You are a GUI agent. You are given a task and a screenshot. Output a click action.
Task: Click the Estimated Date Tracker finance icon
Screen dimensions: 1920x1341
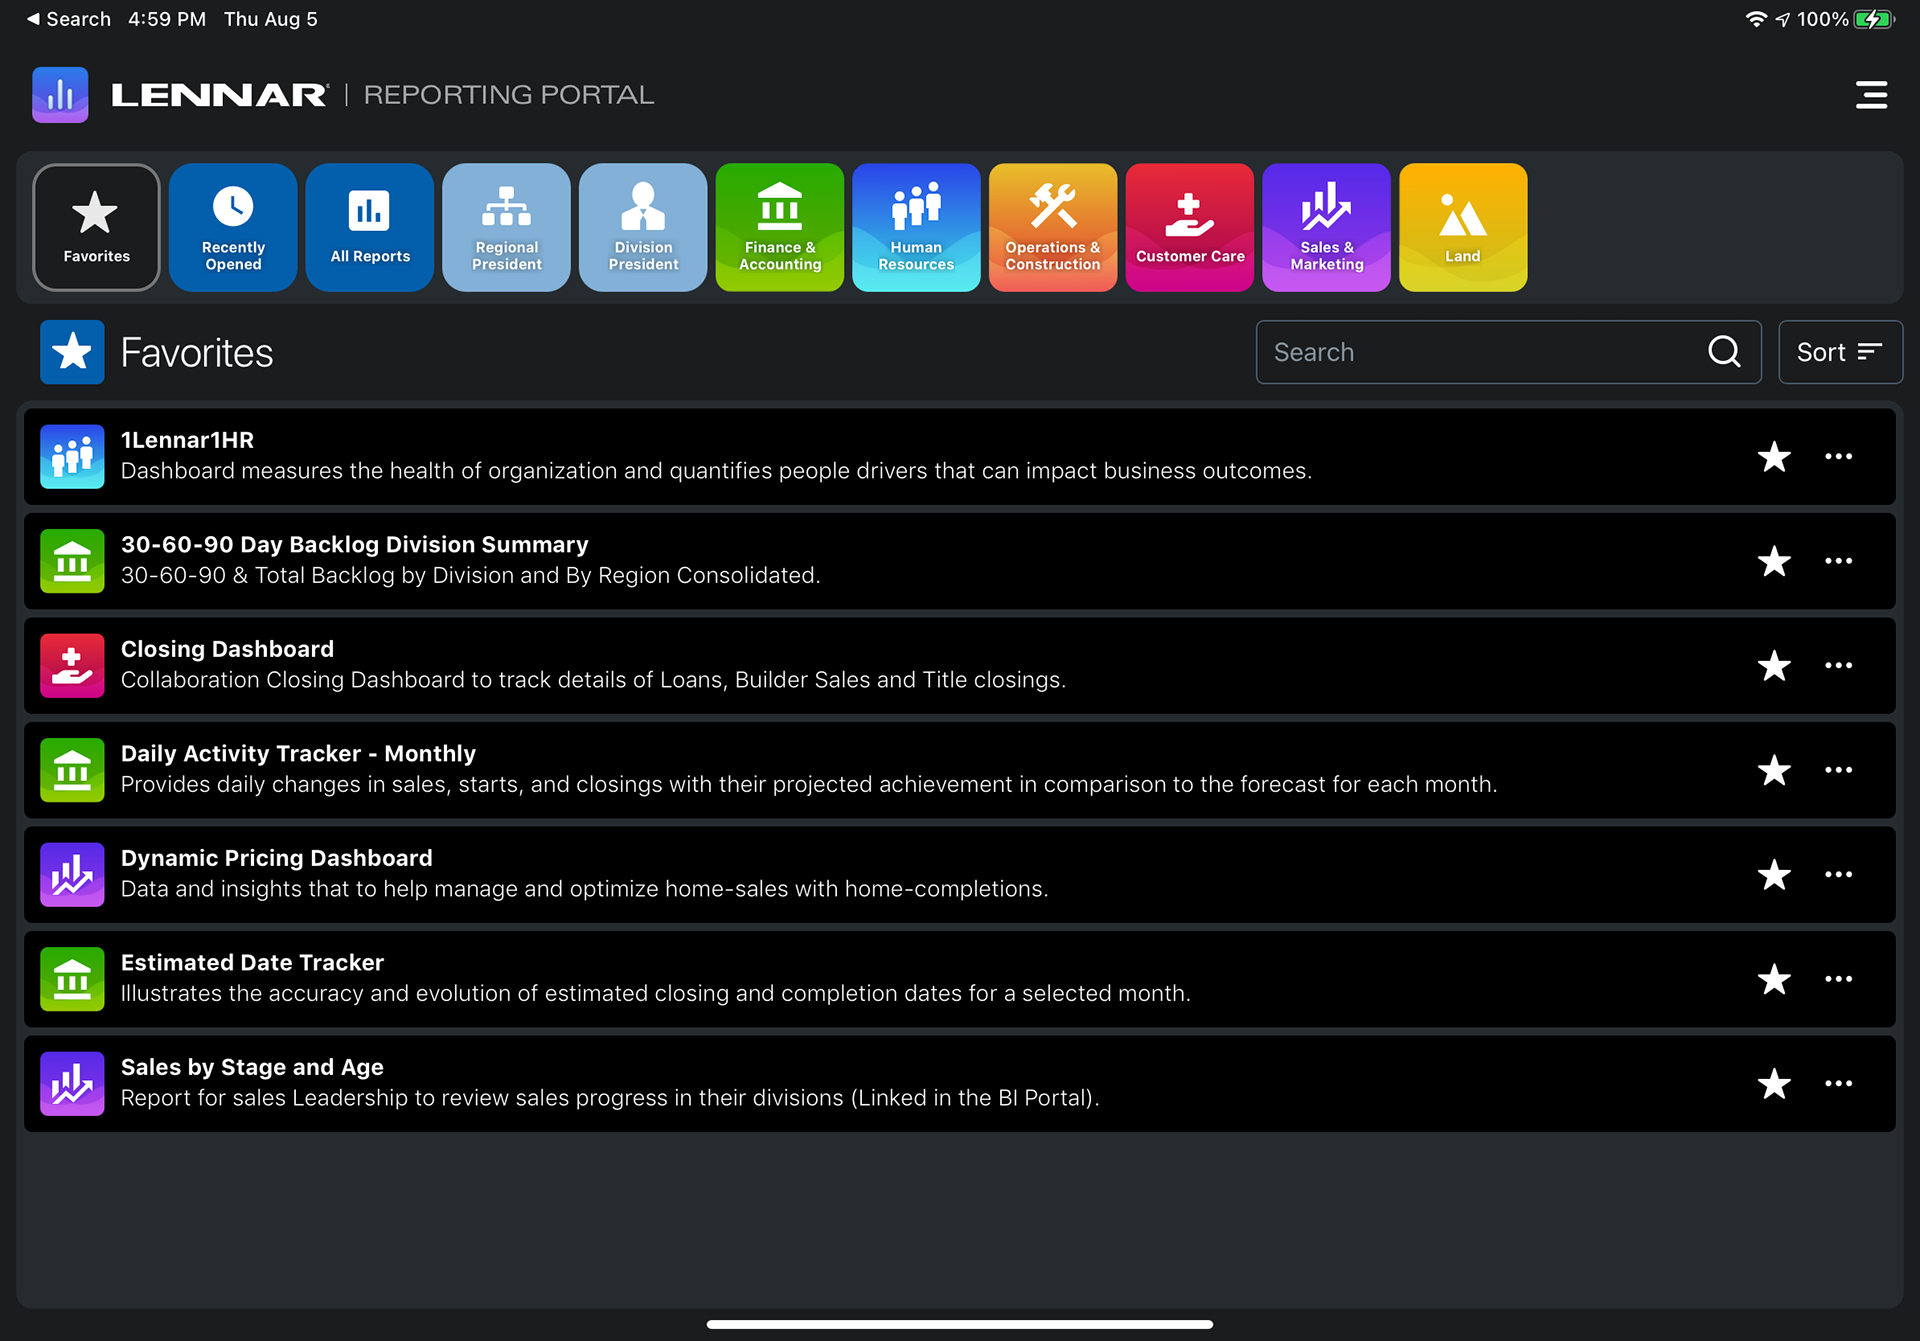pos(72,979)
